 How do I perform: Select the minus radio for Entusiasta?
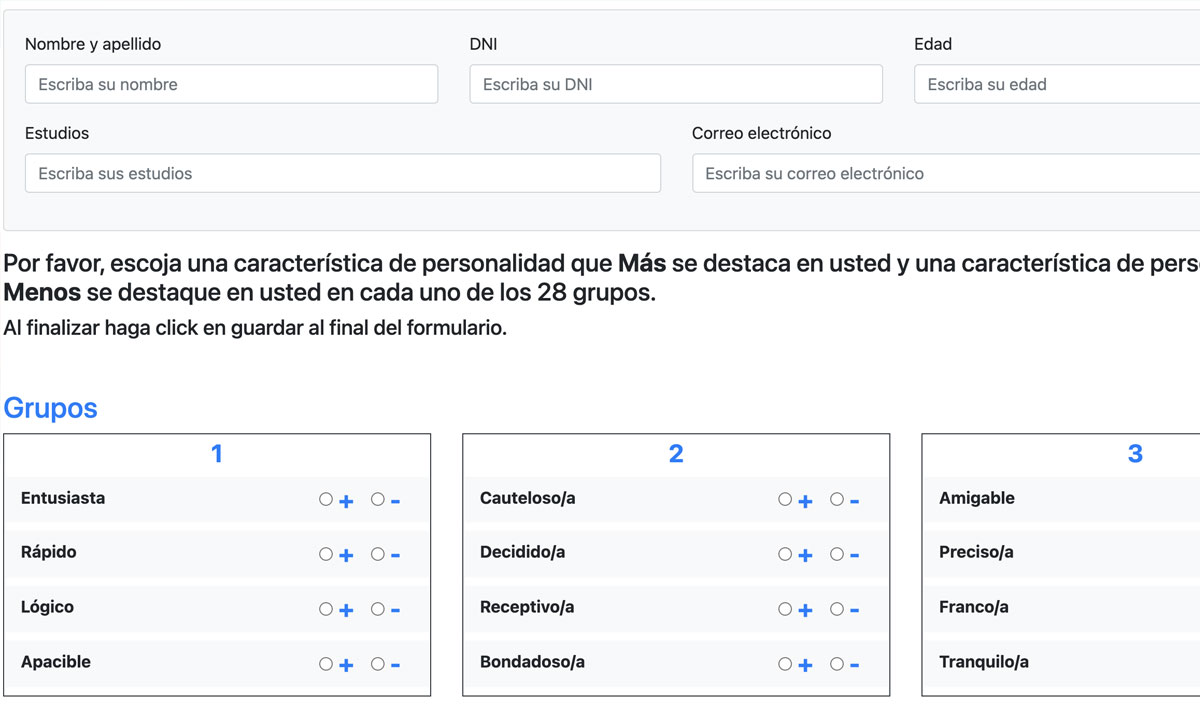coord(377,499)
